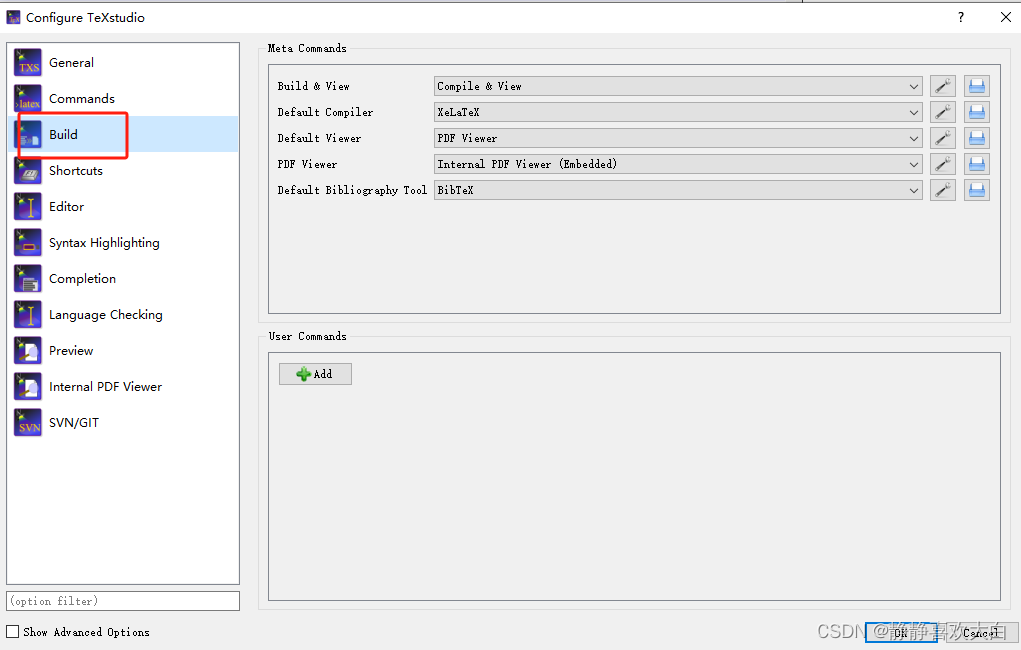Screen dimensions: 1021x650
Task: Select SVN/GIT settings page
Action: [x=123, y=423]
